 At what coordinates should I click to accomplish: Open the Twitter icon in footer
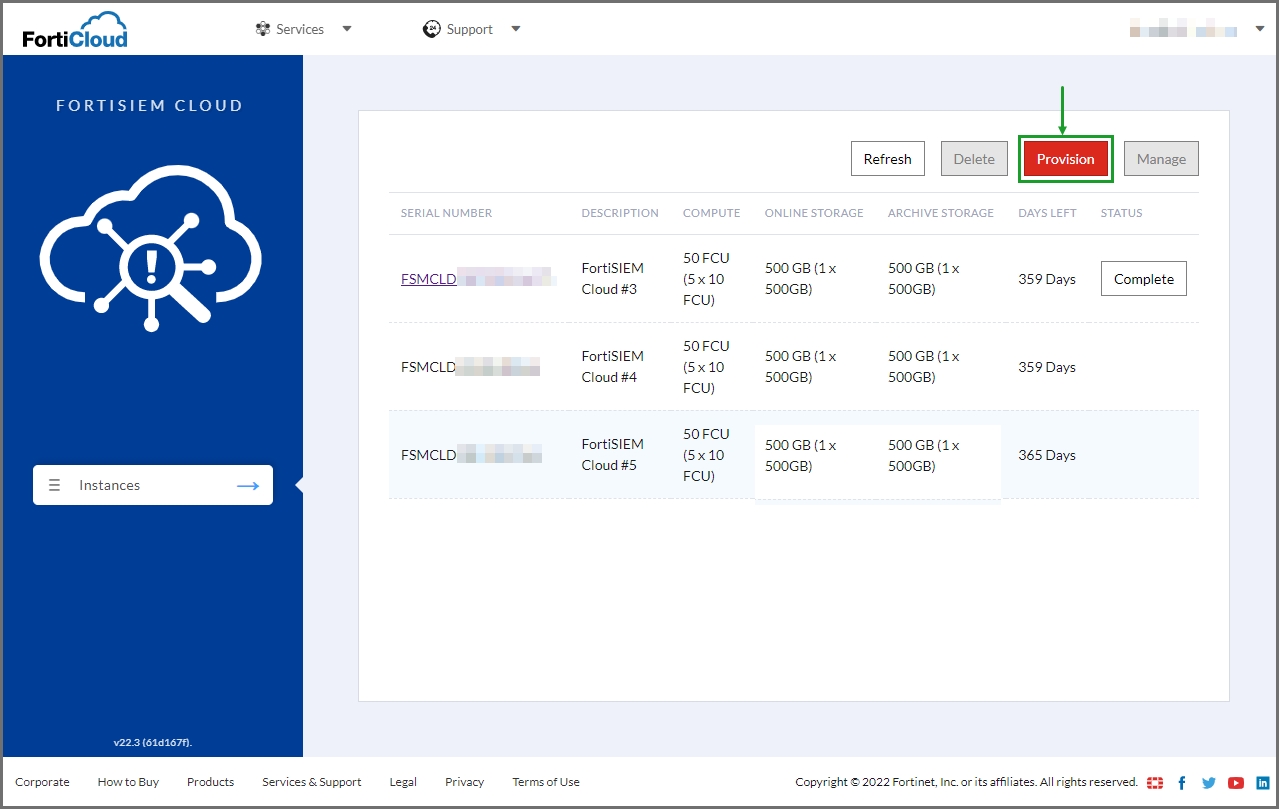click(x=1208, y=782)
